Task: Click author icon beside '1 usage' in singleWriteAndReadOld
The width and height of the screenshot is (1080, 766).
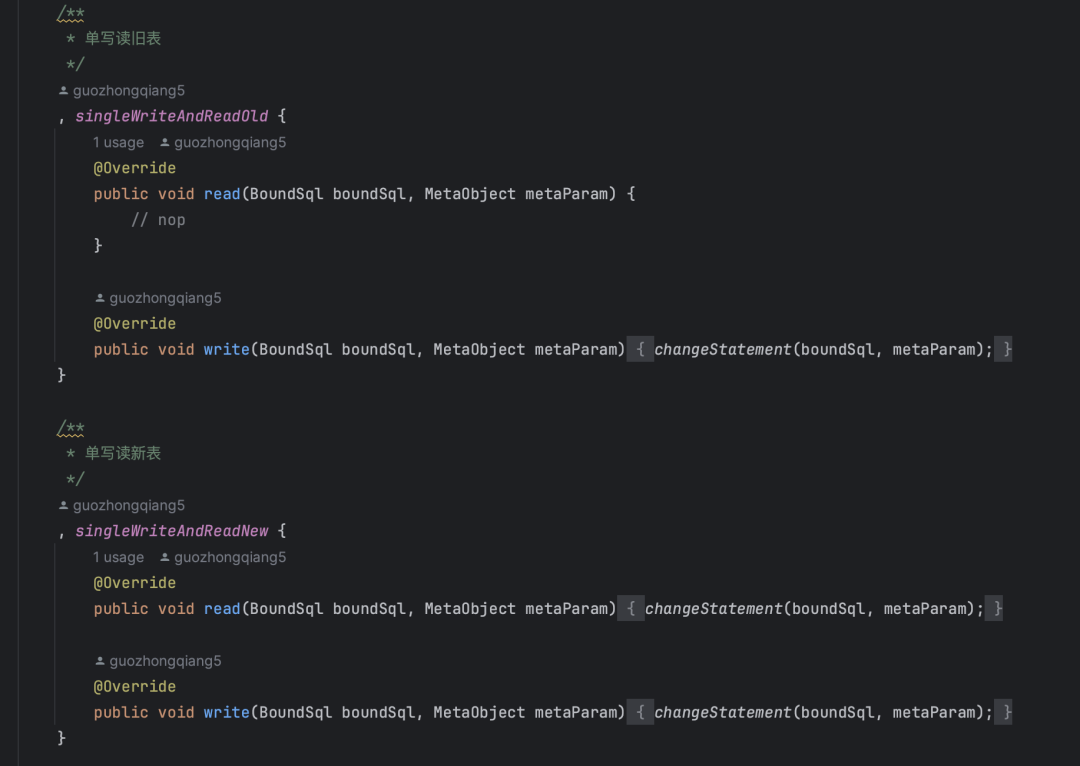Action: click(165, 143)
